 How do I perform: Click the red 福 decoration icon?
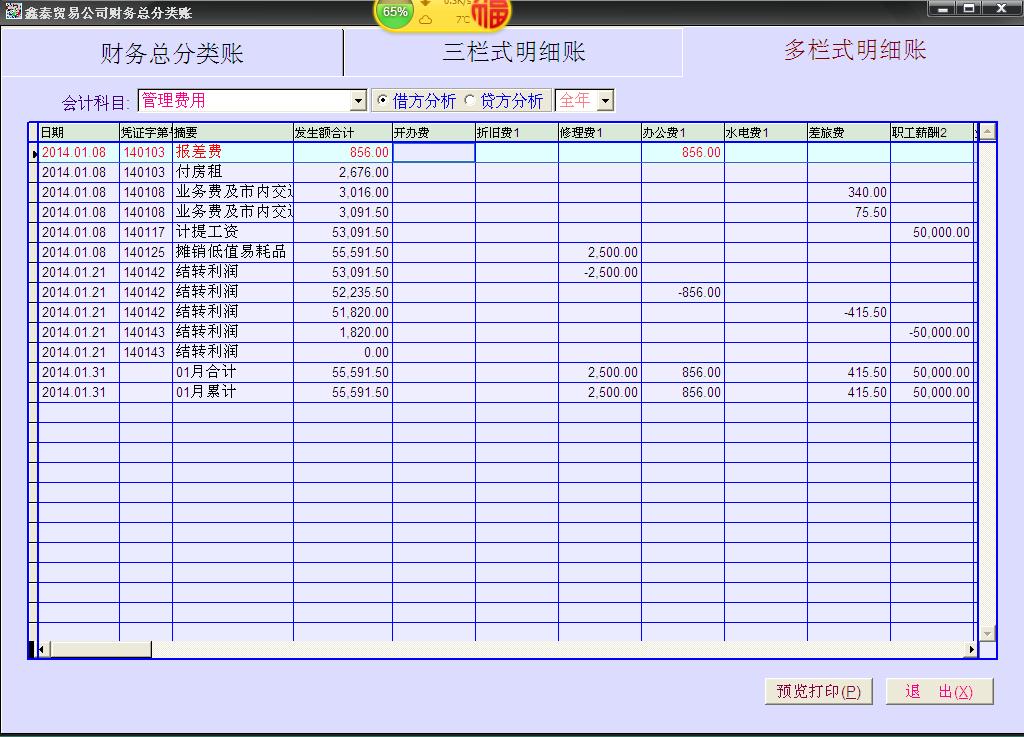(x=491, y=13)
